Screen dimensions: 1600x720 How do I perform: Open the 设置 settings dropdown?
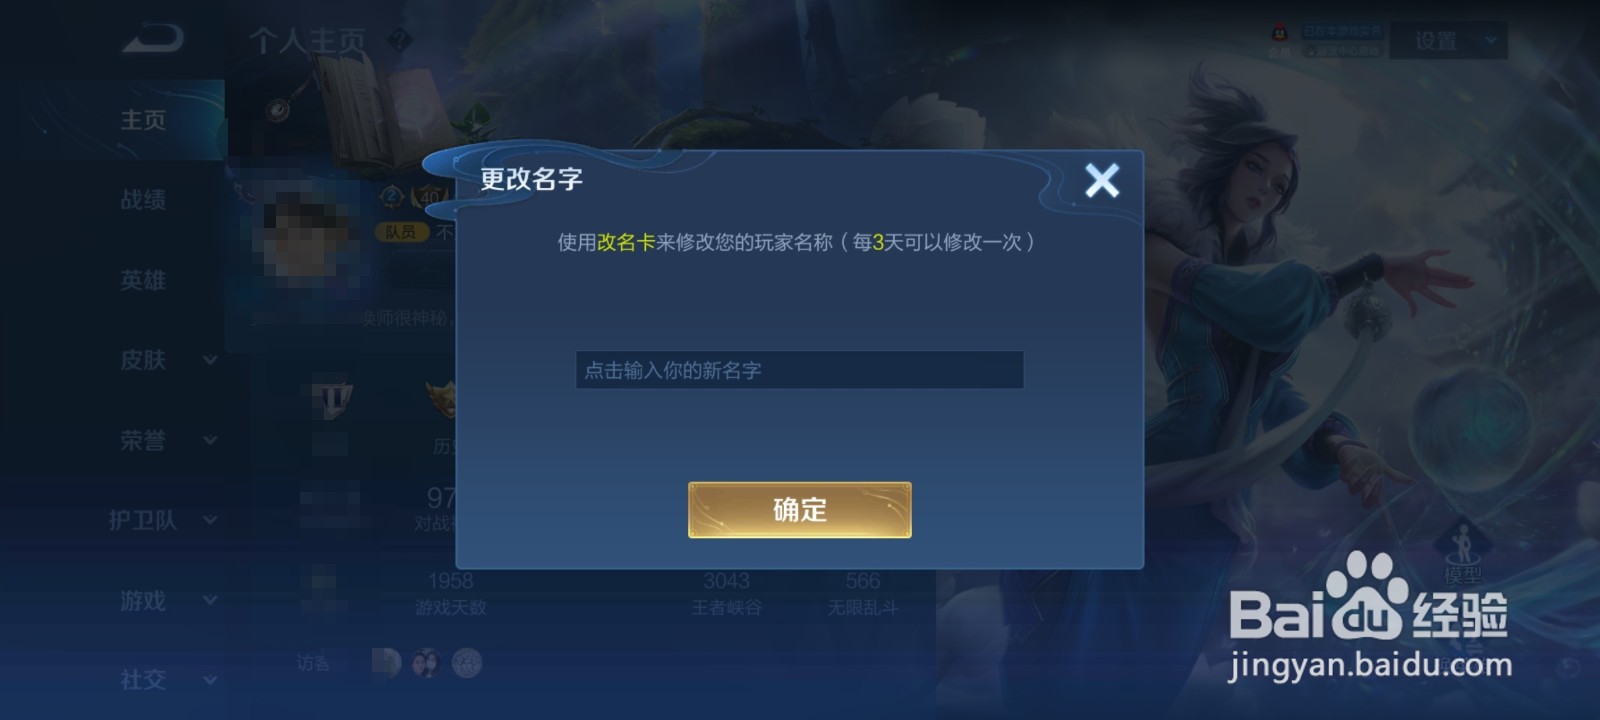1449,41
